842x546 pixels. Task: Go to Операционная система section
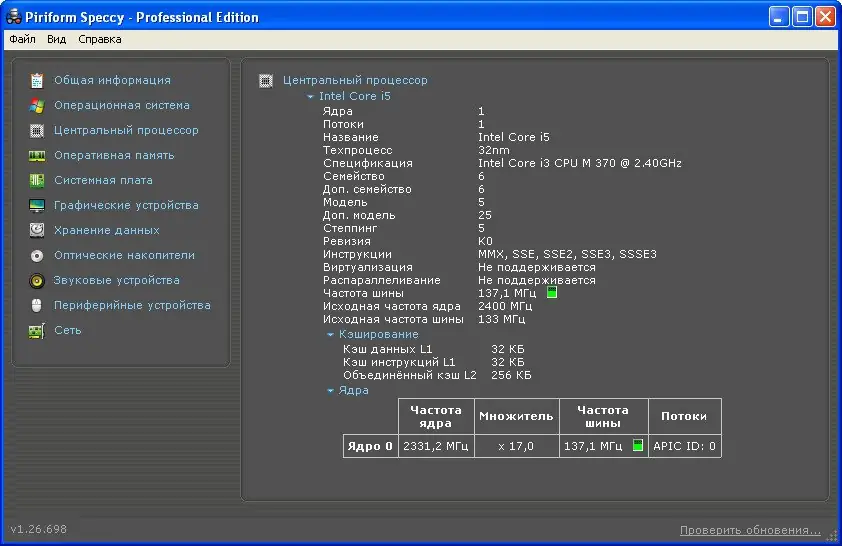click(122, 105)
